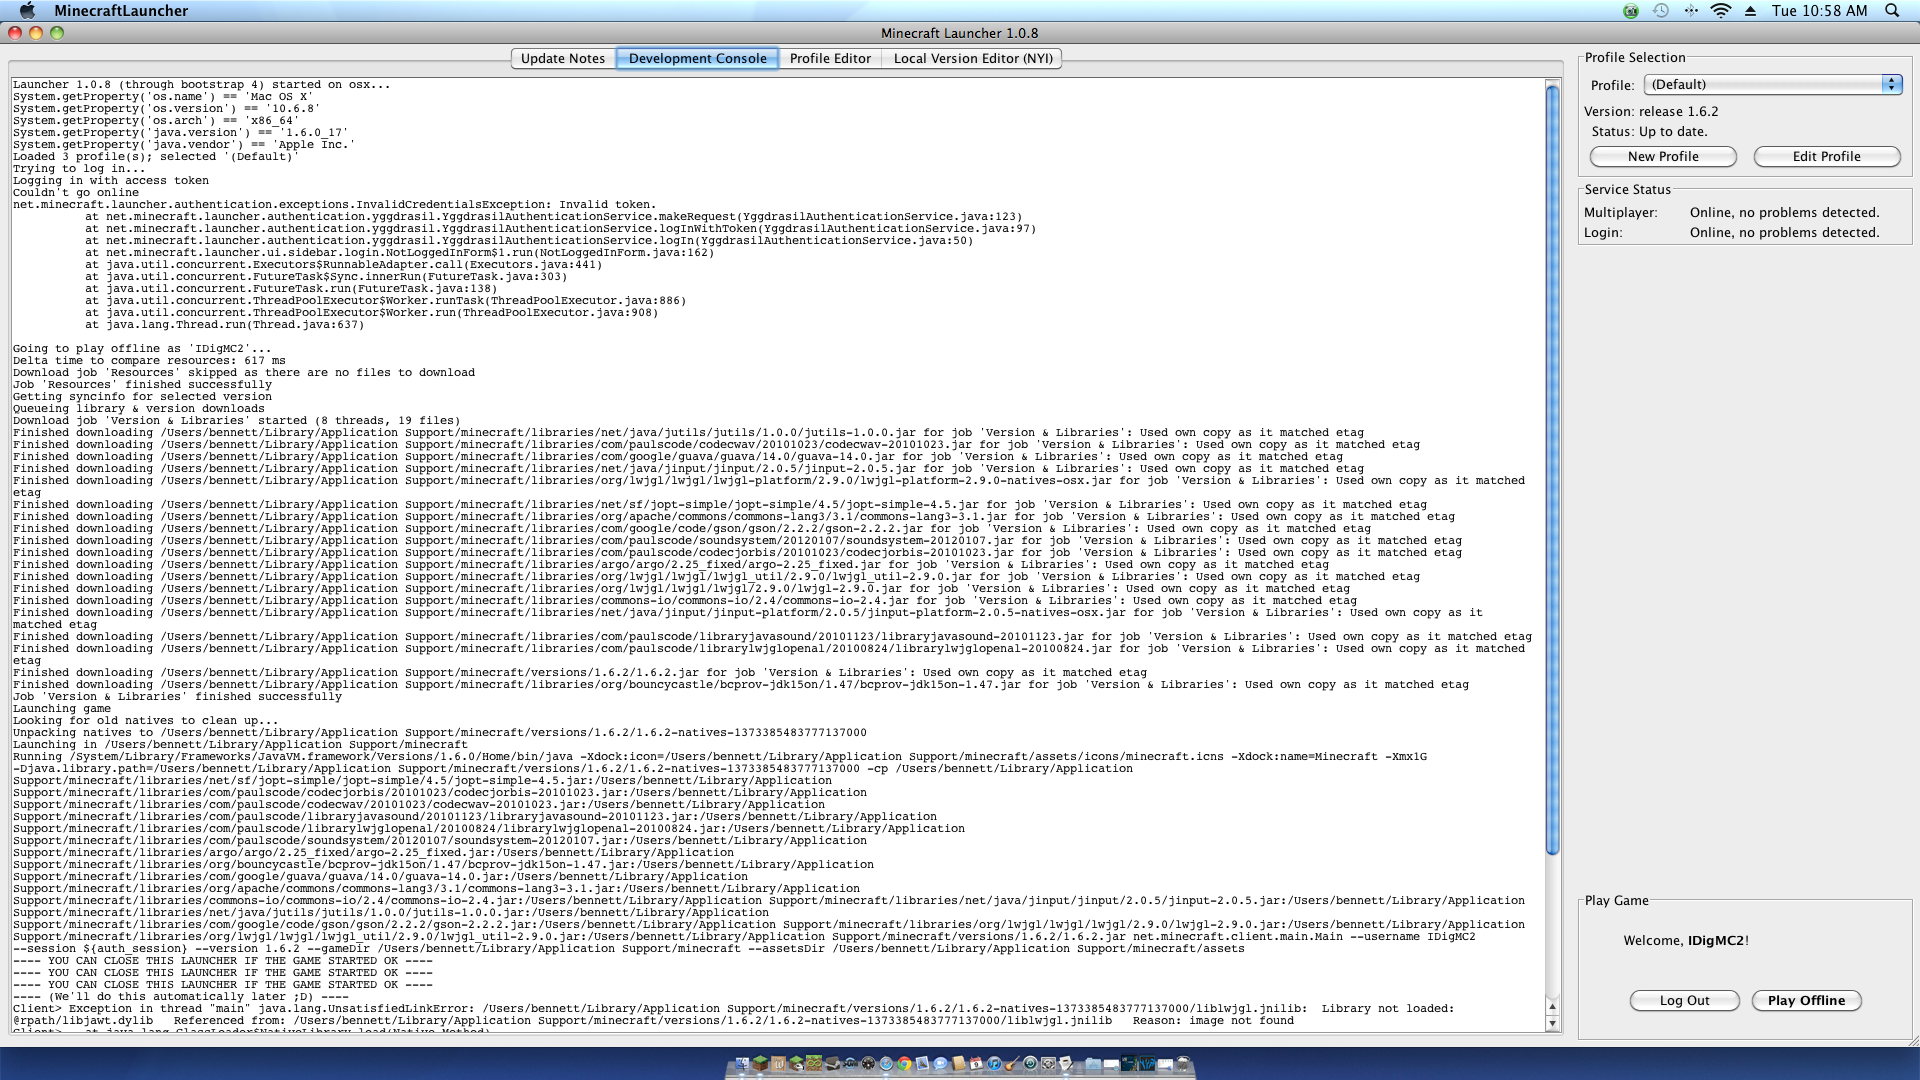Click the Edit Profile button
This screenshot has width=1920, height=1080.
pos(1826,156)
